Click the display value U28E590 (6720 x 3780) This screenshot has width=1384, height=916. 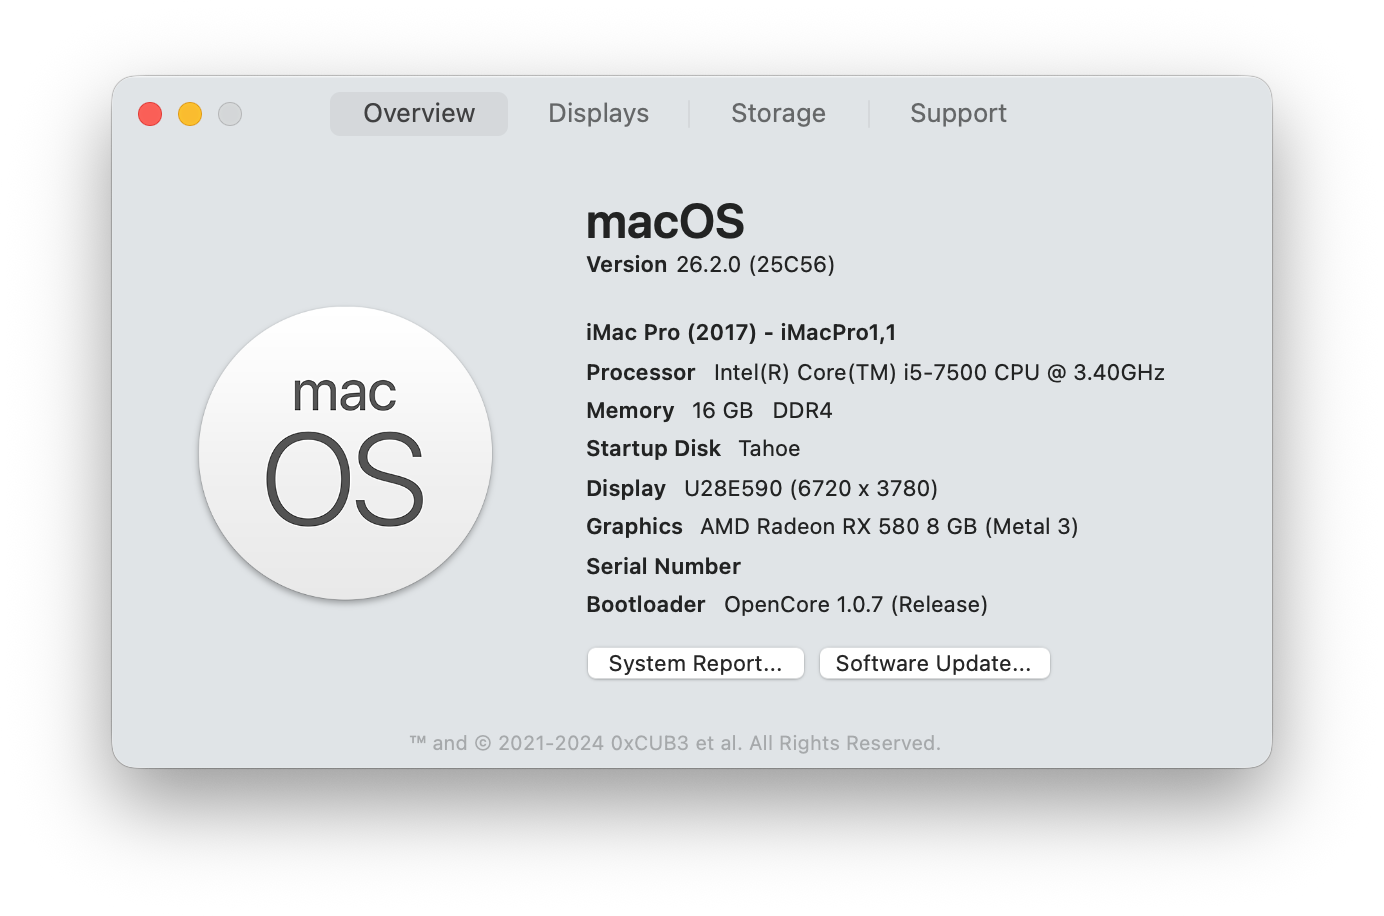coord(811,488)
